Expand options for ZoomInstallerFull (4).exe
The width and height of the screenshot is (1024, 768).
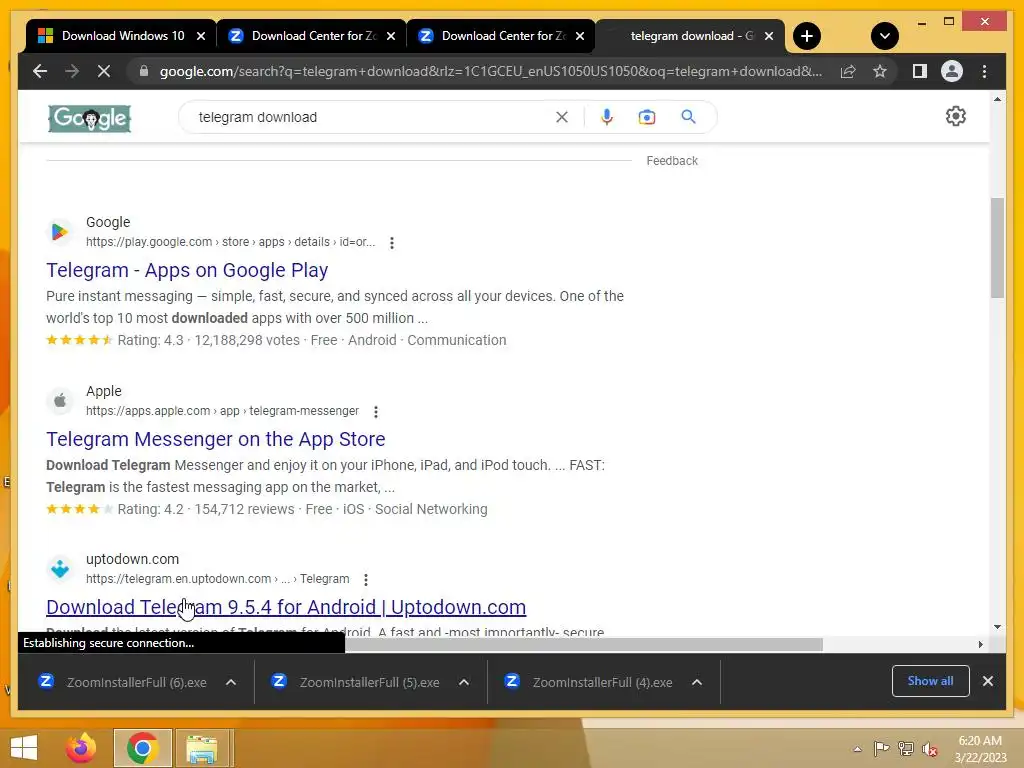tap(697, 682)
